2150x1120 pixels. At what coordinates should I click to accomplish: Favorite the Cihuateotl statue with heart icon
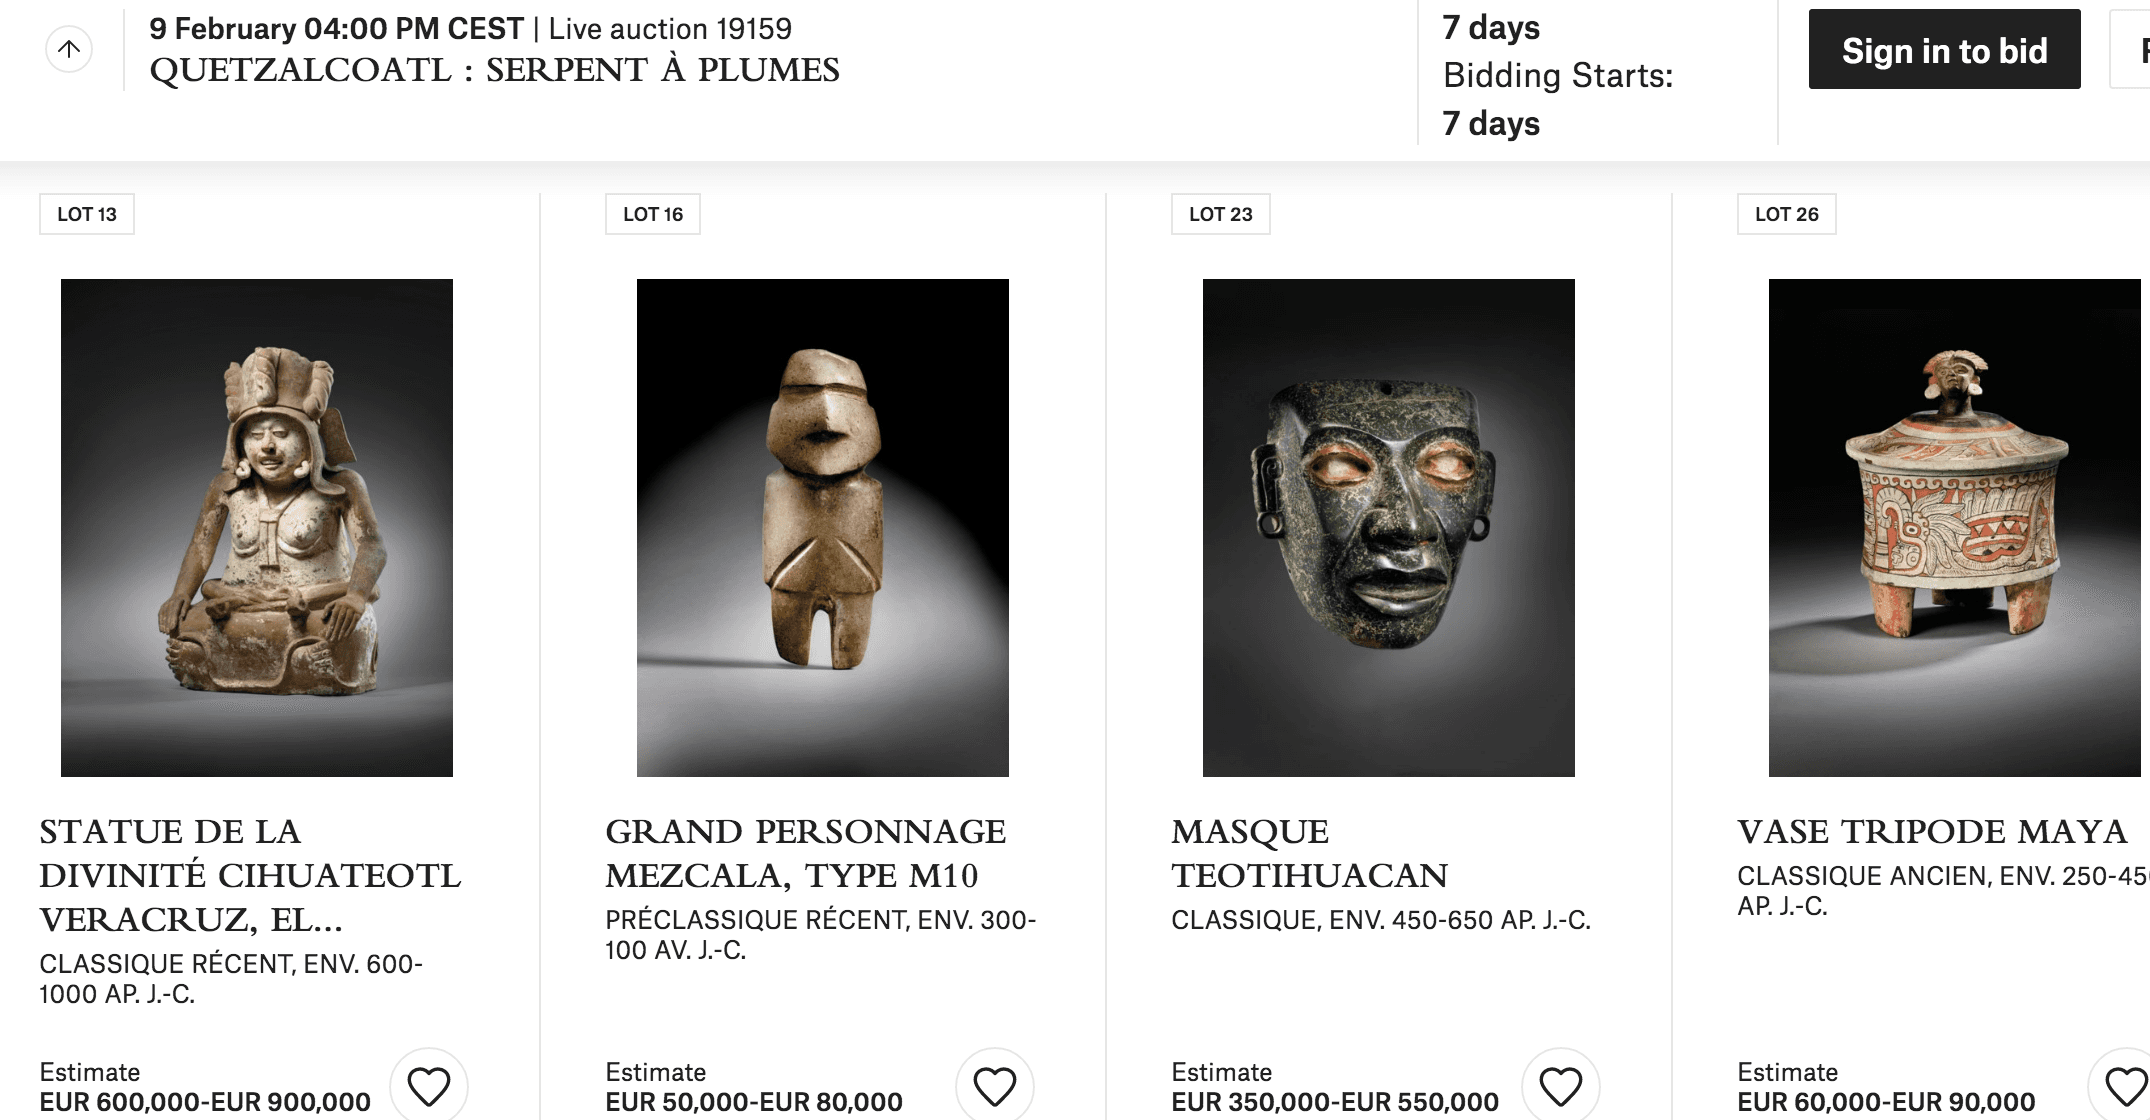[x=429, y=1086]
